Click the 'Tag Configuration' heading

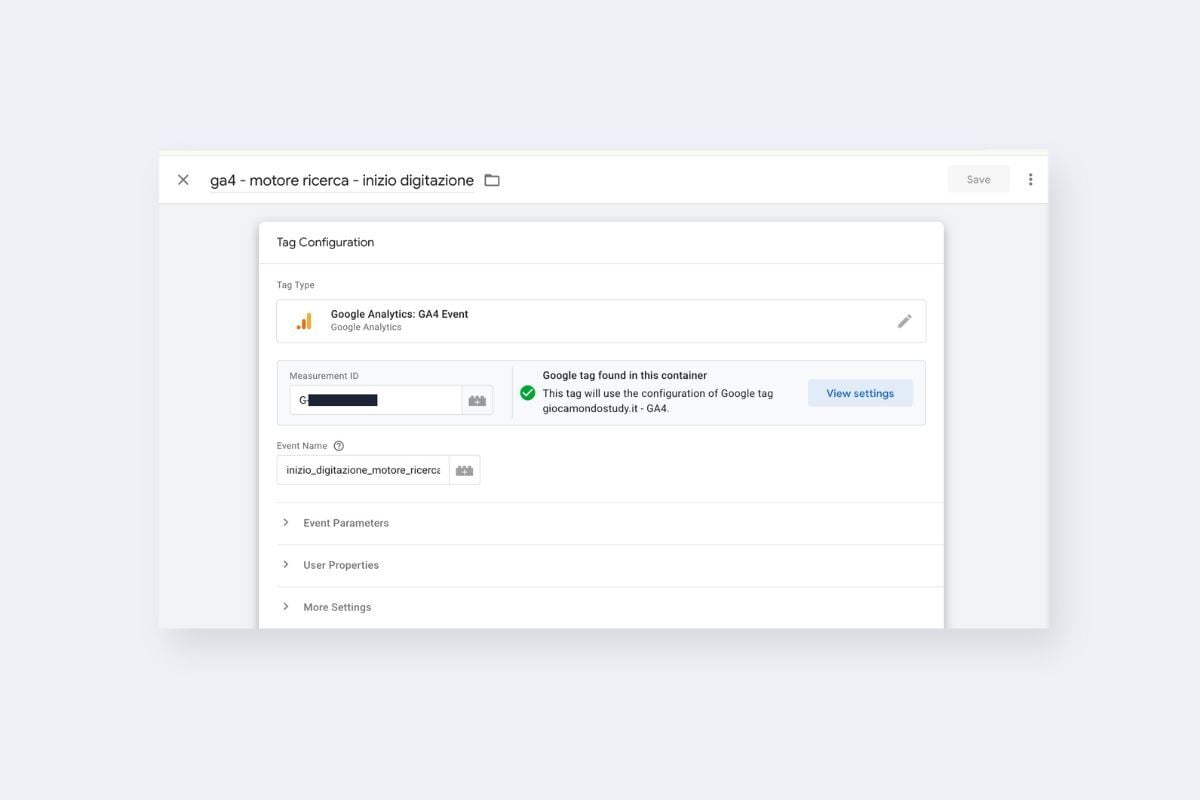click(x=325, y=242)
